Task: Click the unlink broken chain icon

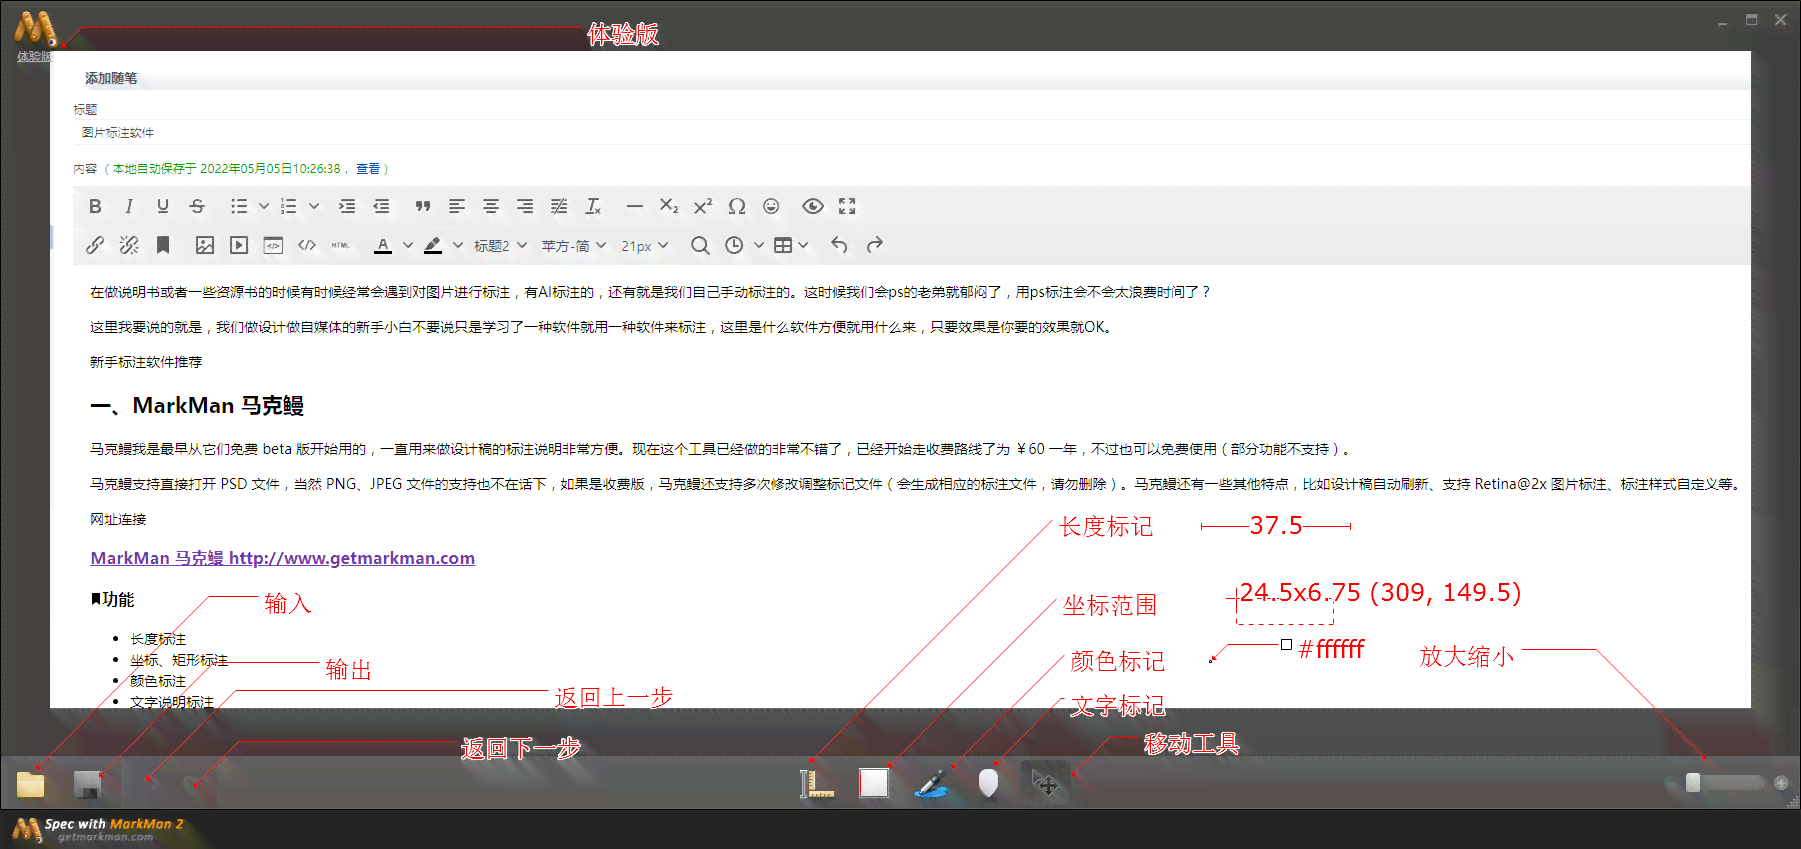Action: pyautogui.click(x=129, y=245)
